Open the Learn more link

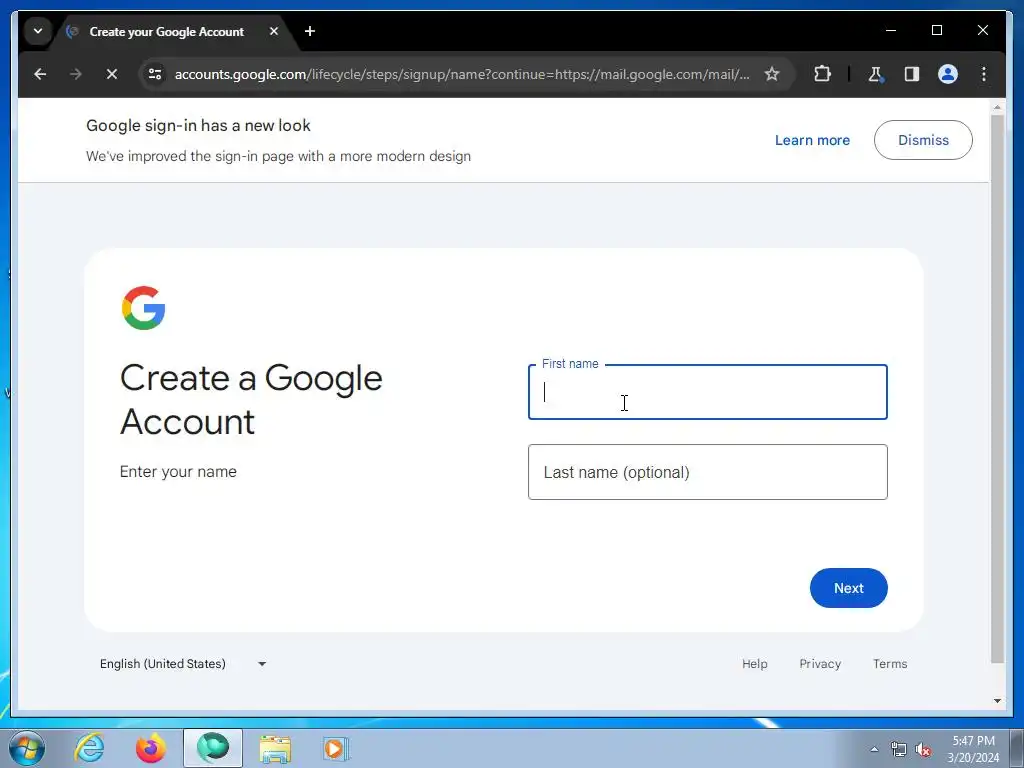point(812,140)
